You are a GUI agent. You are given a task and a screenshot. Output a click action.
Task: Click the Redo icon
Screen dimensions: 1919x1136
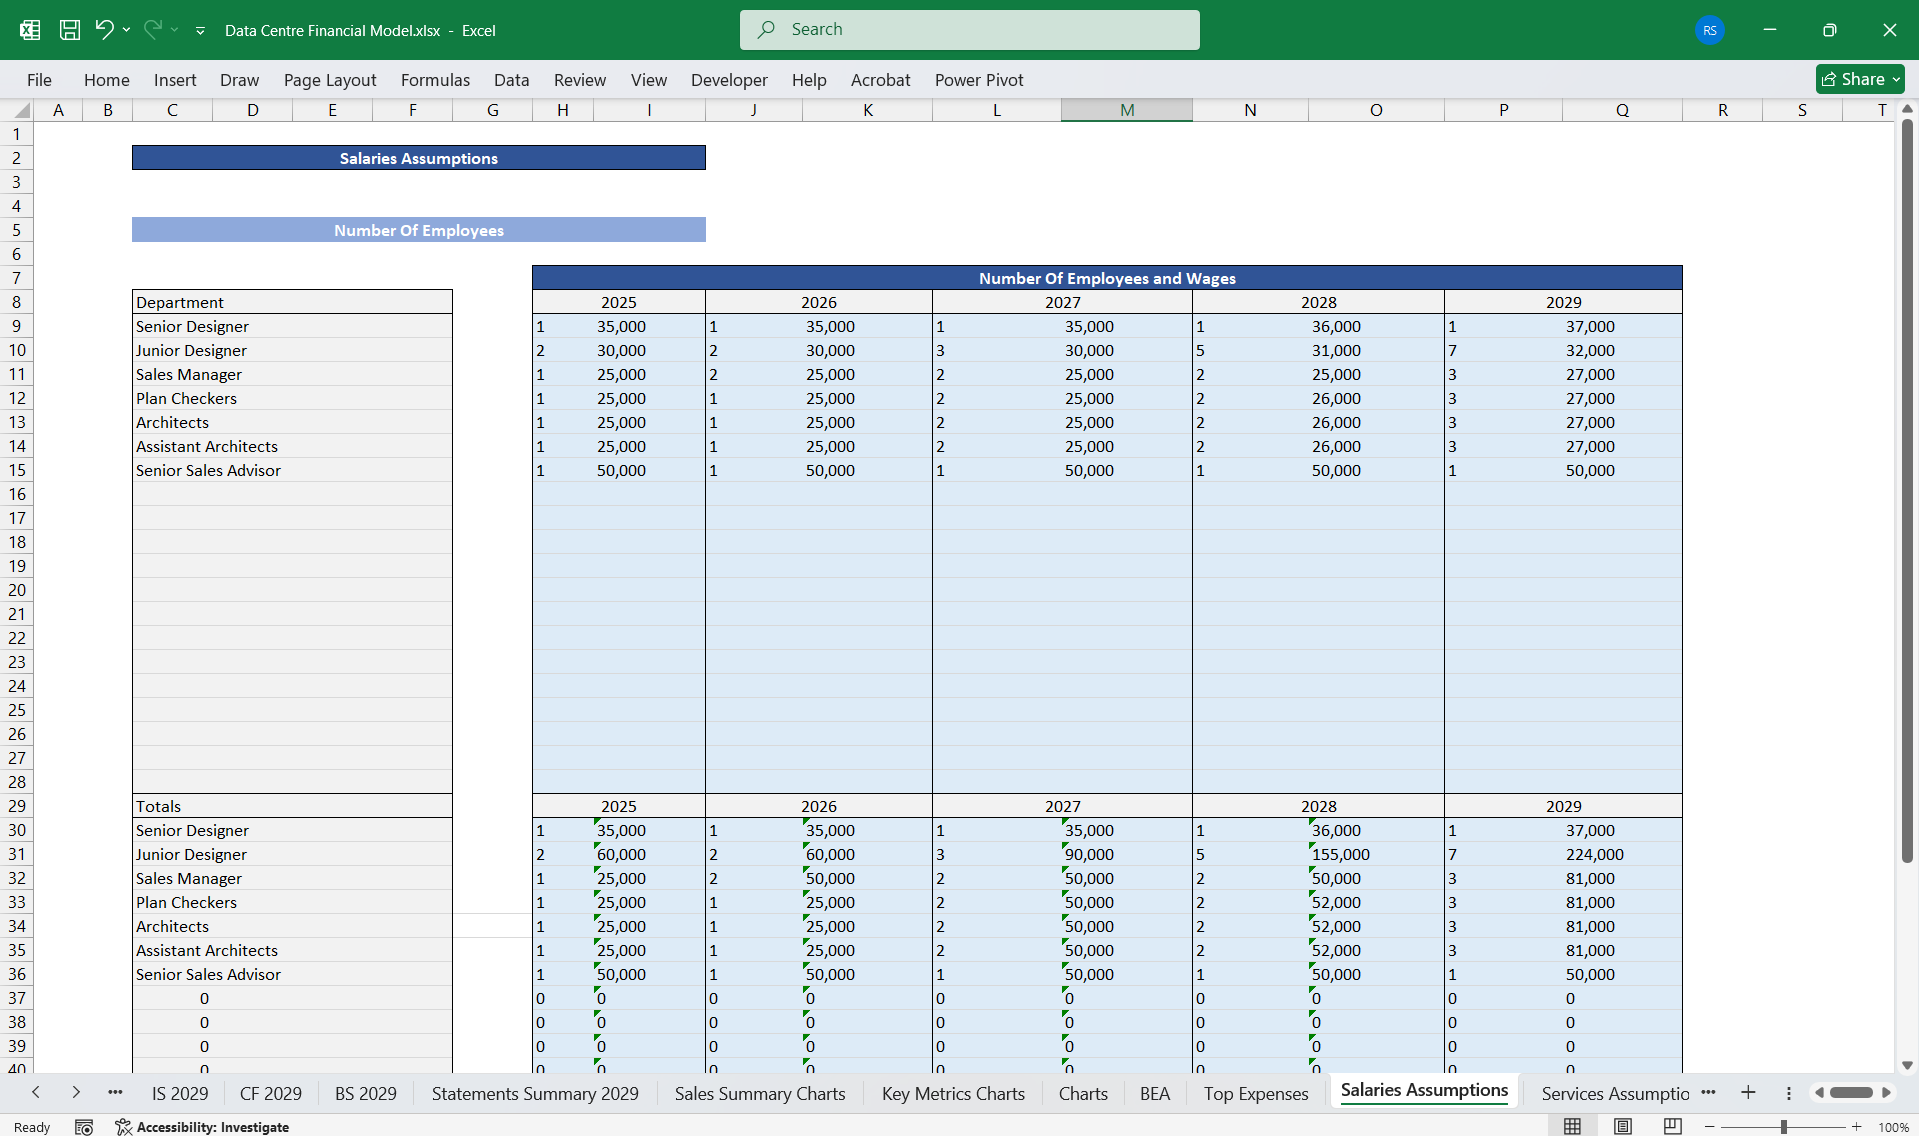[x=152, y=30]
